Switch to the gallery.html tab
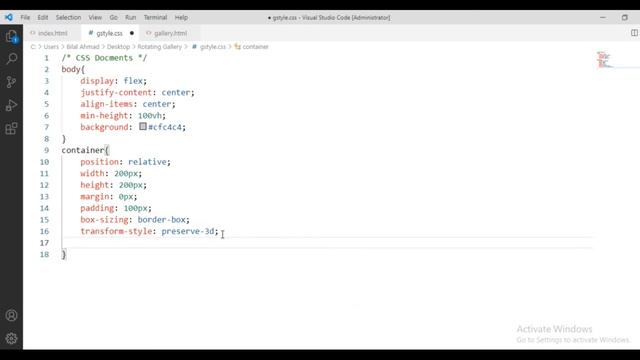 (170, 33)
